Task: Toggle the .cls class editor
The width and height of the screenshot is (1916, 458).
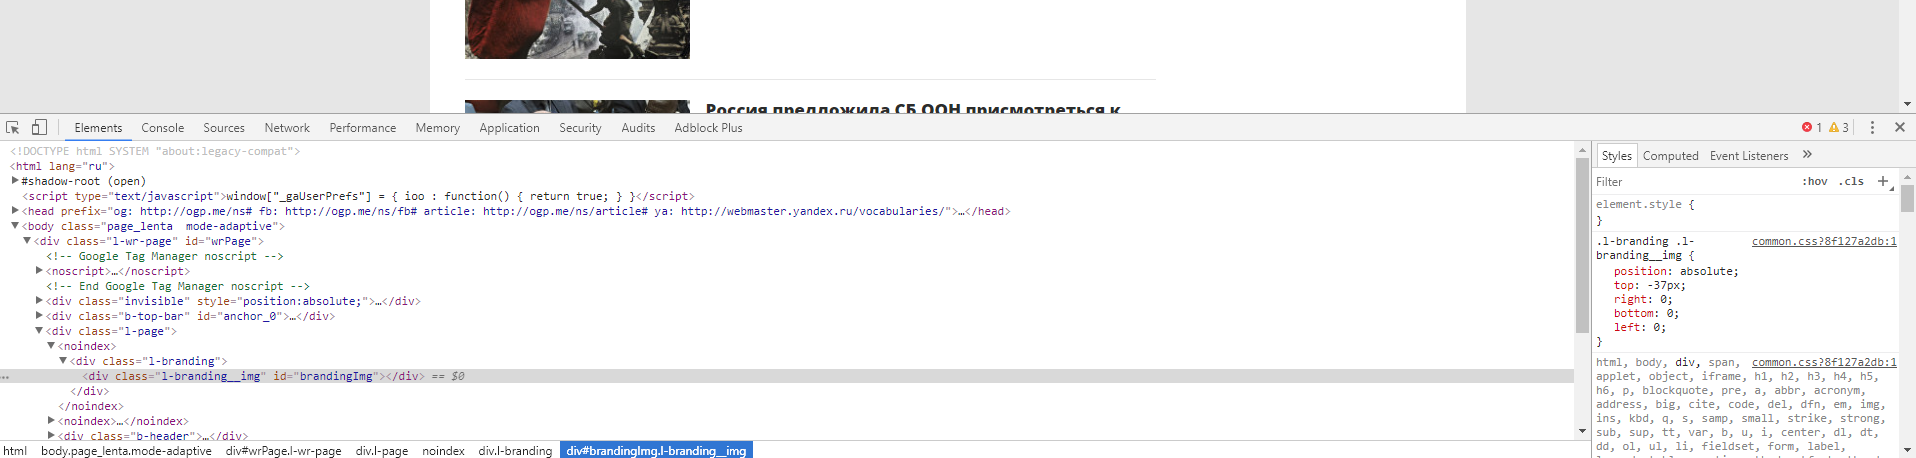Action: (1851, 182)
